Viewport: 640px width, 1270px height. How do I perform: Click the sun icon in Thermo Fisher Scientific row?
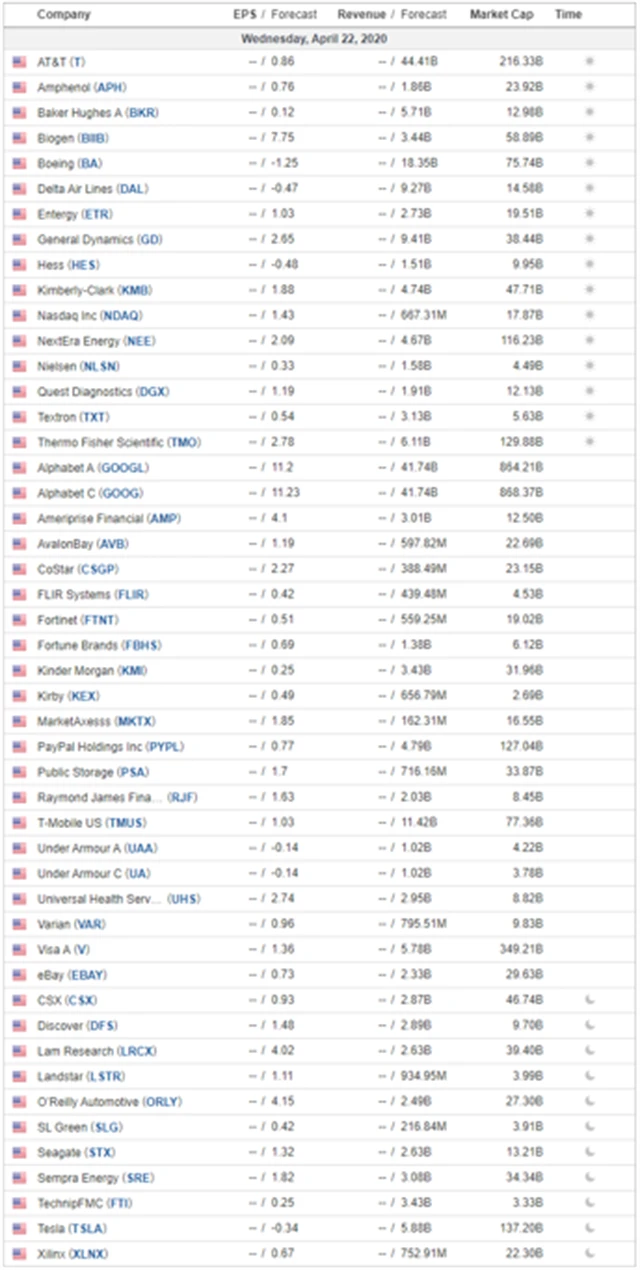click(590, 442)
